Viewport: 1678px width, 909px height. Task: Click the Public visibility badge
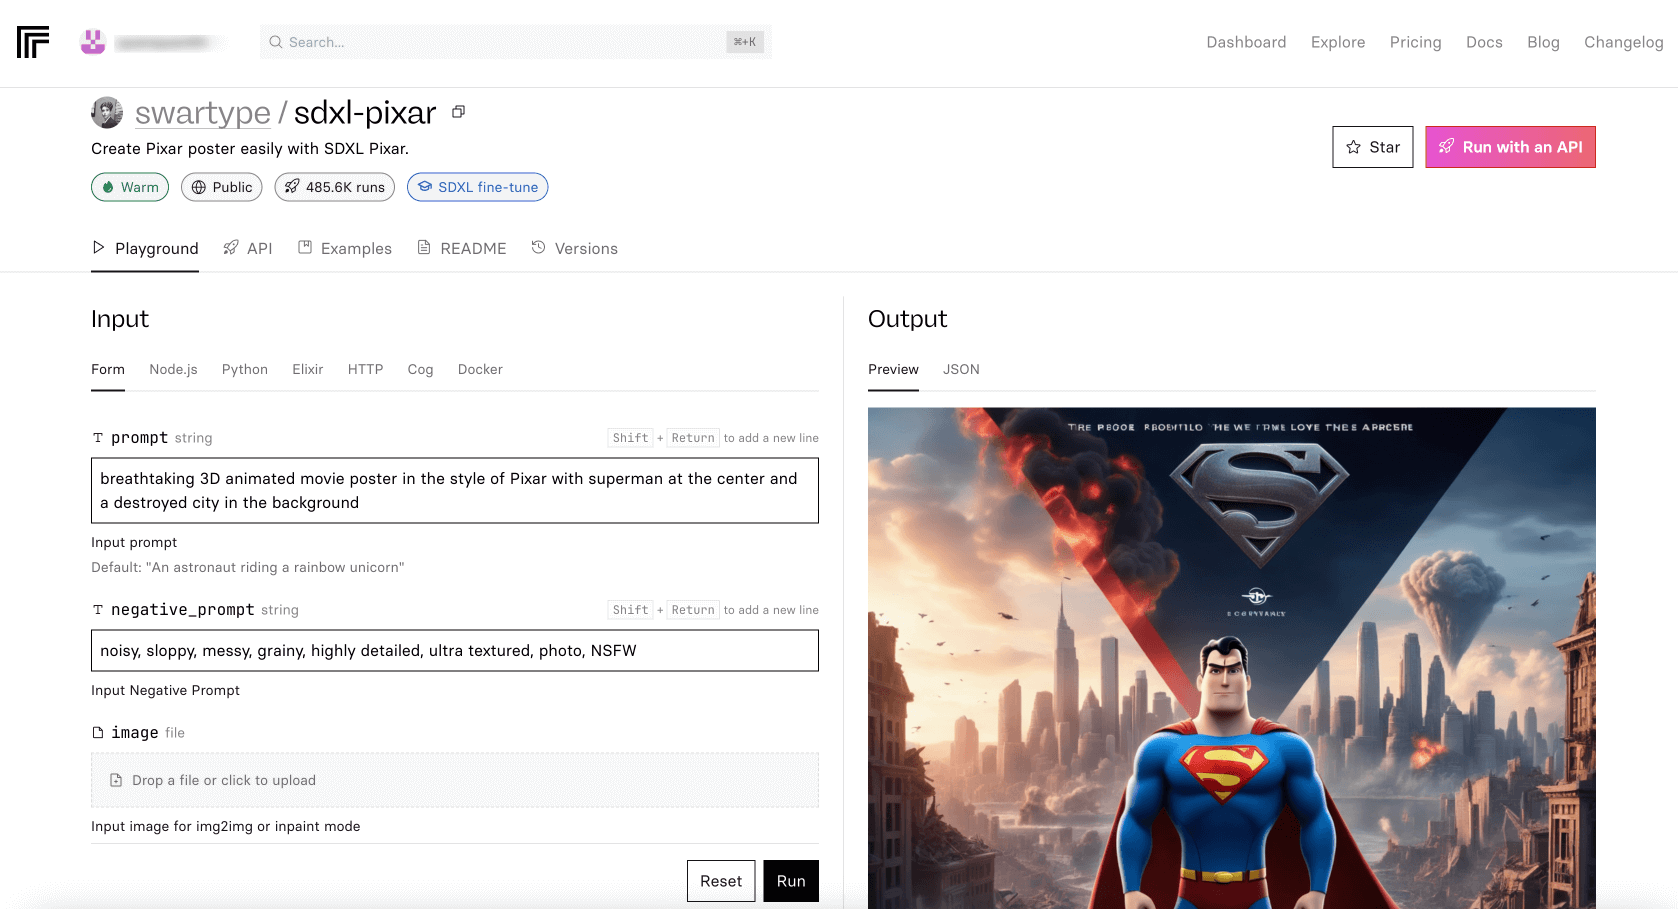[221, 187]
